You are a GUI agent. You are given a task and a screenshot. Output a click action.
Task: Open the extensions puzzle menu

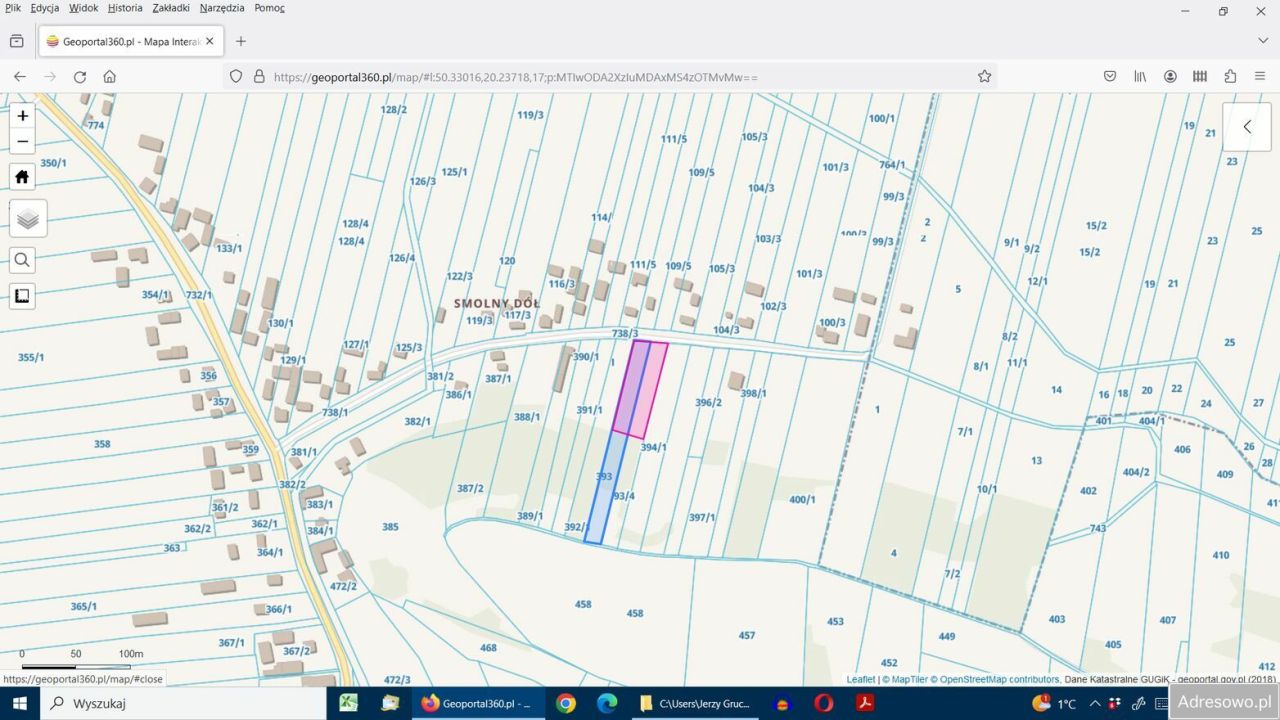coord(1230,76)
